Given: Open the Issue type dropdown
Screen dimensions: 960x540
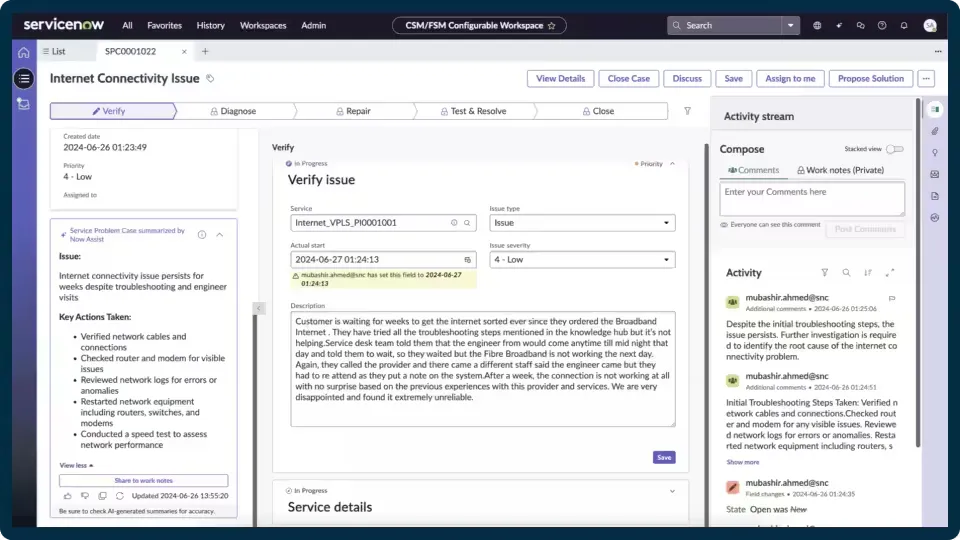Looking at the screenshot, I should (582, 223).
